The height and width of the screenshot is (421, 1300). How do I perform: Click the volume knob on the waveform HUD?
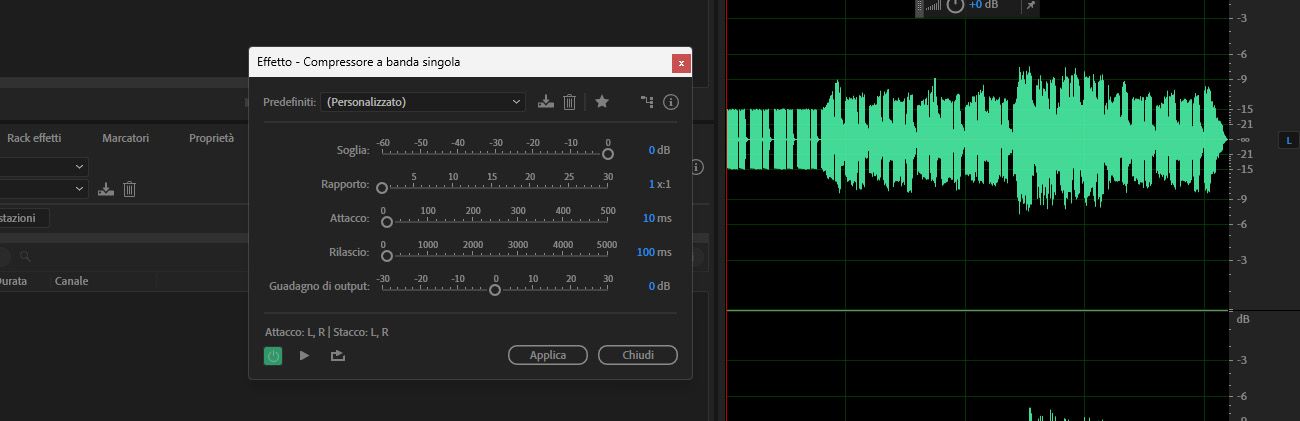[955, 5]
